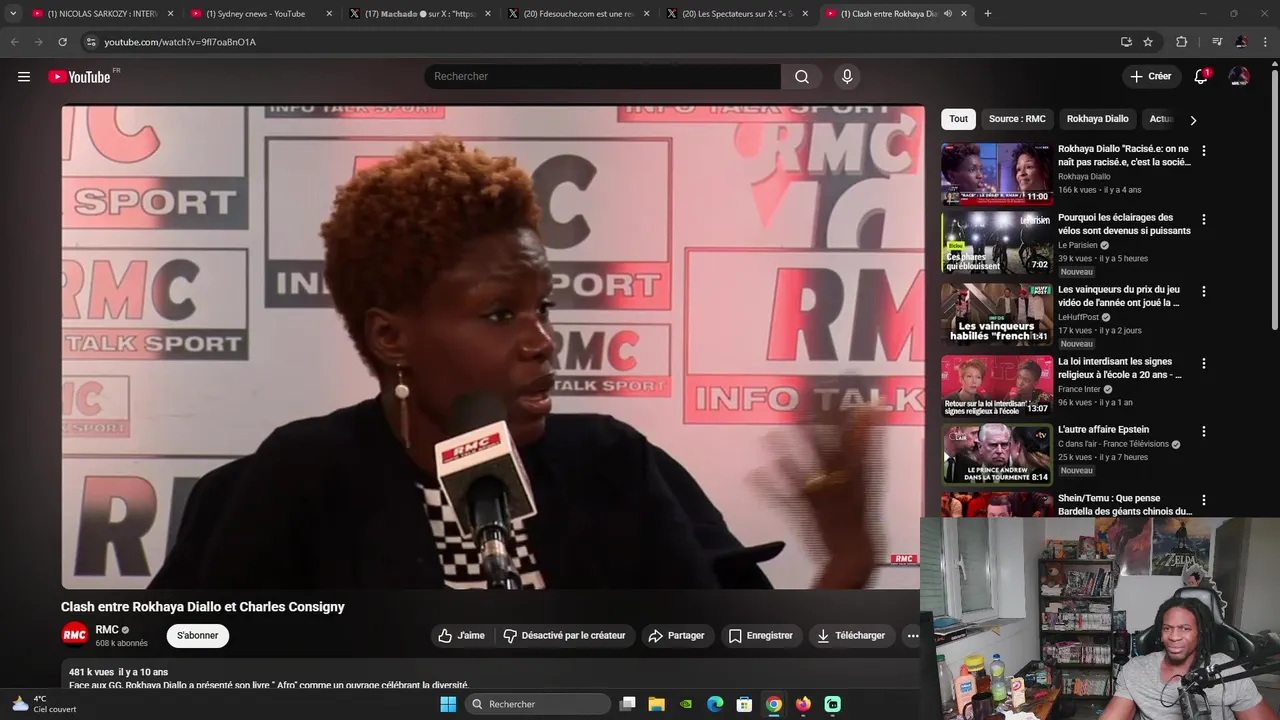Select the Tout filter chip
Viewport: 1280px width, 720px height.
958,119
